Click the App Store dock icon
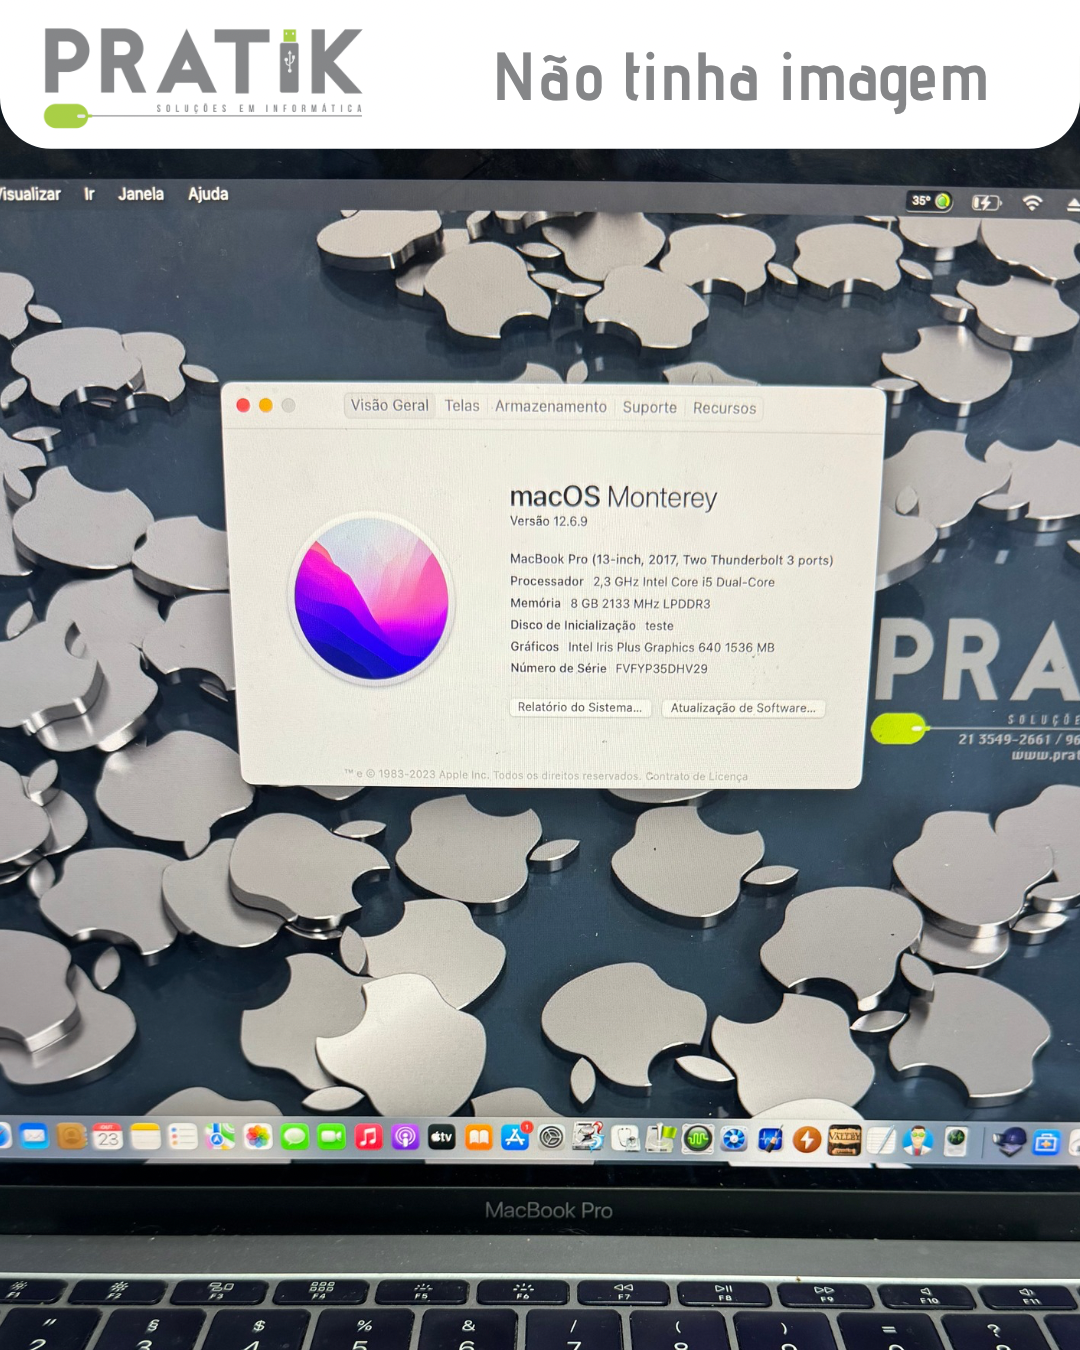Image resolution: width=1080 pixels, height=1350 pixels. tap(515, 1137)
